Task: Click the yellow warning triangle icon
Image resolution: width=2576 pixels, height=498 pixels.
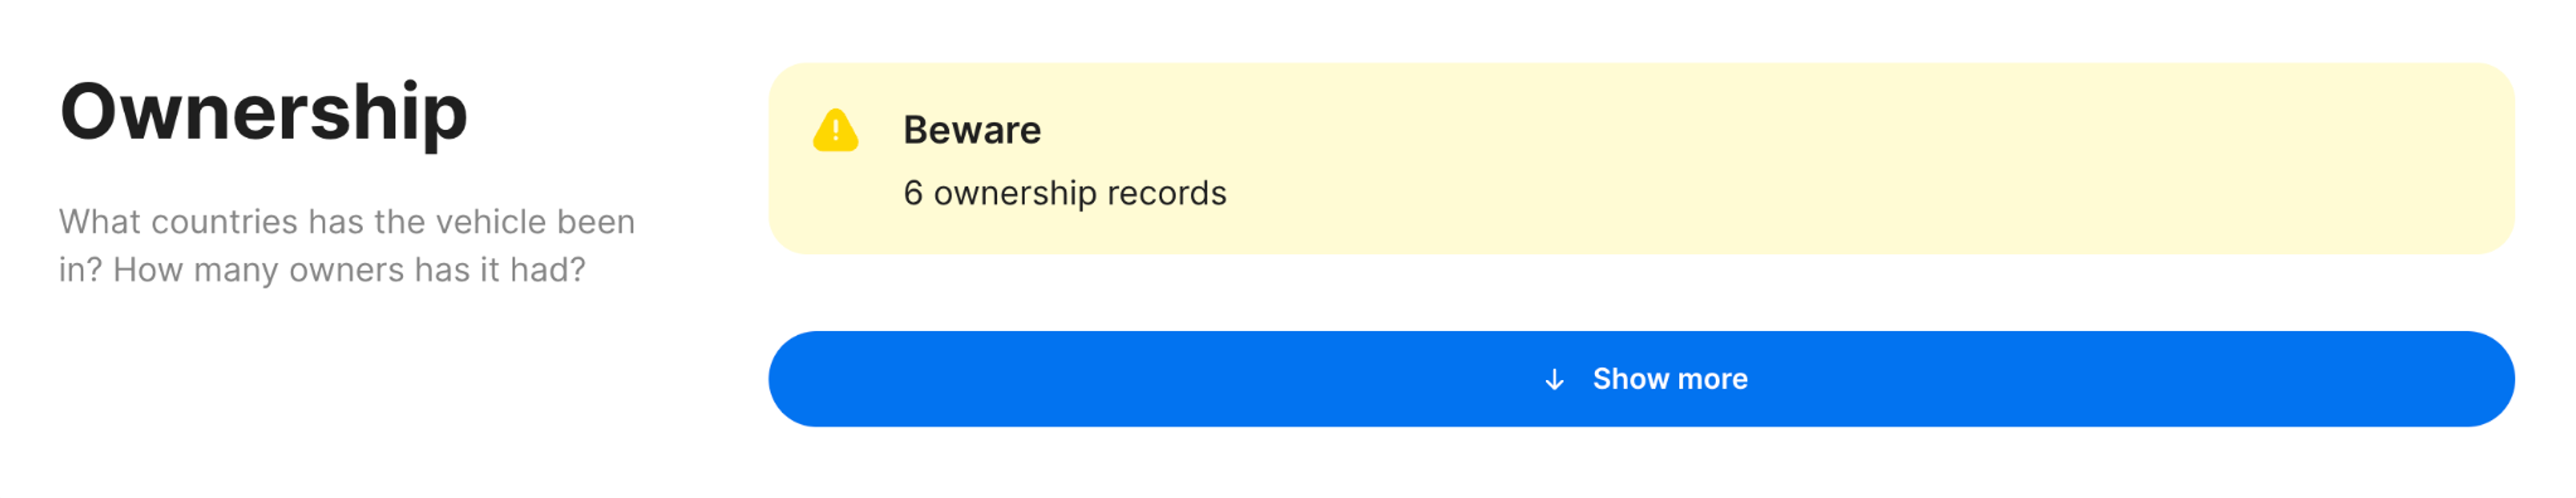Action: [835, 130]
